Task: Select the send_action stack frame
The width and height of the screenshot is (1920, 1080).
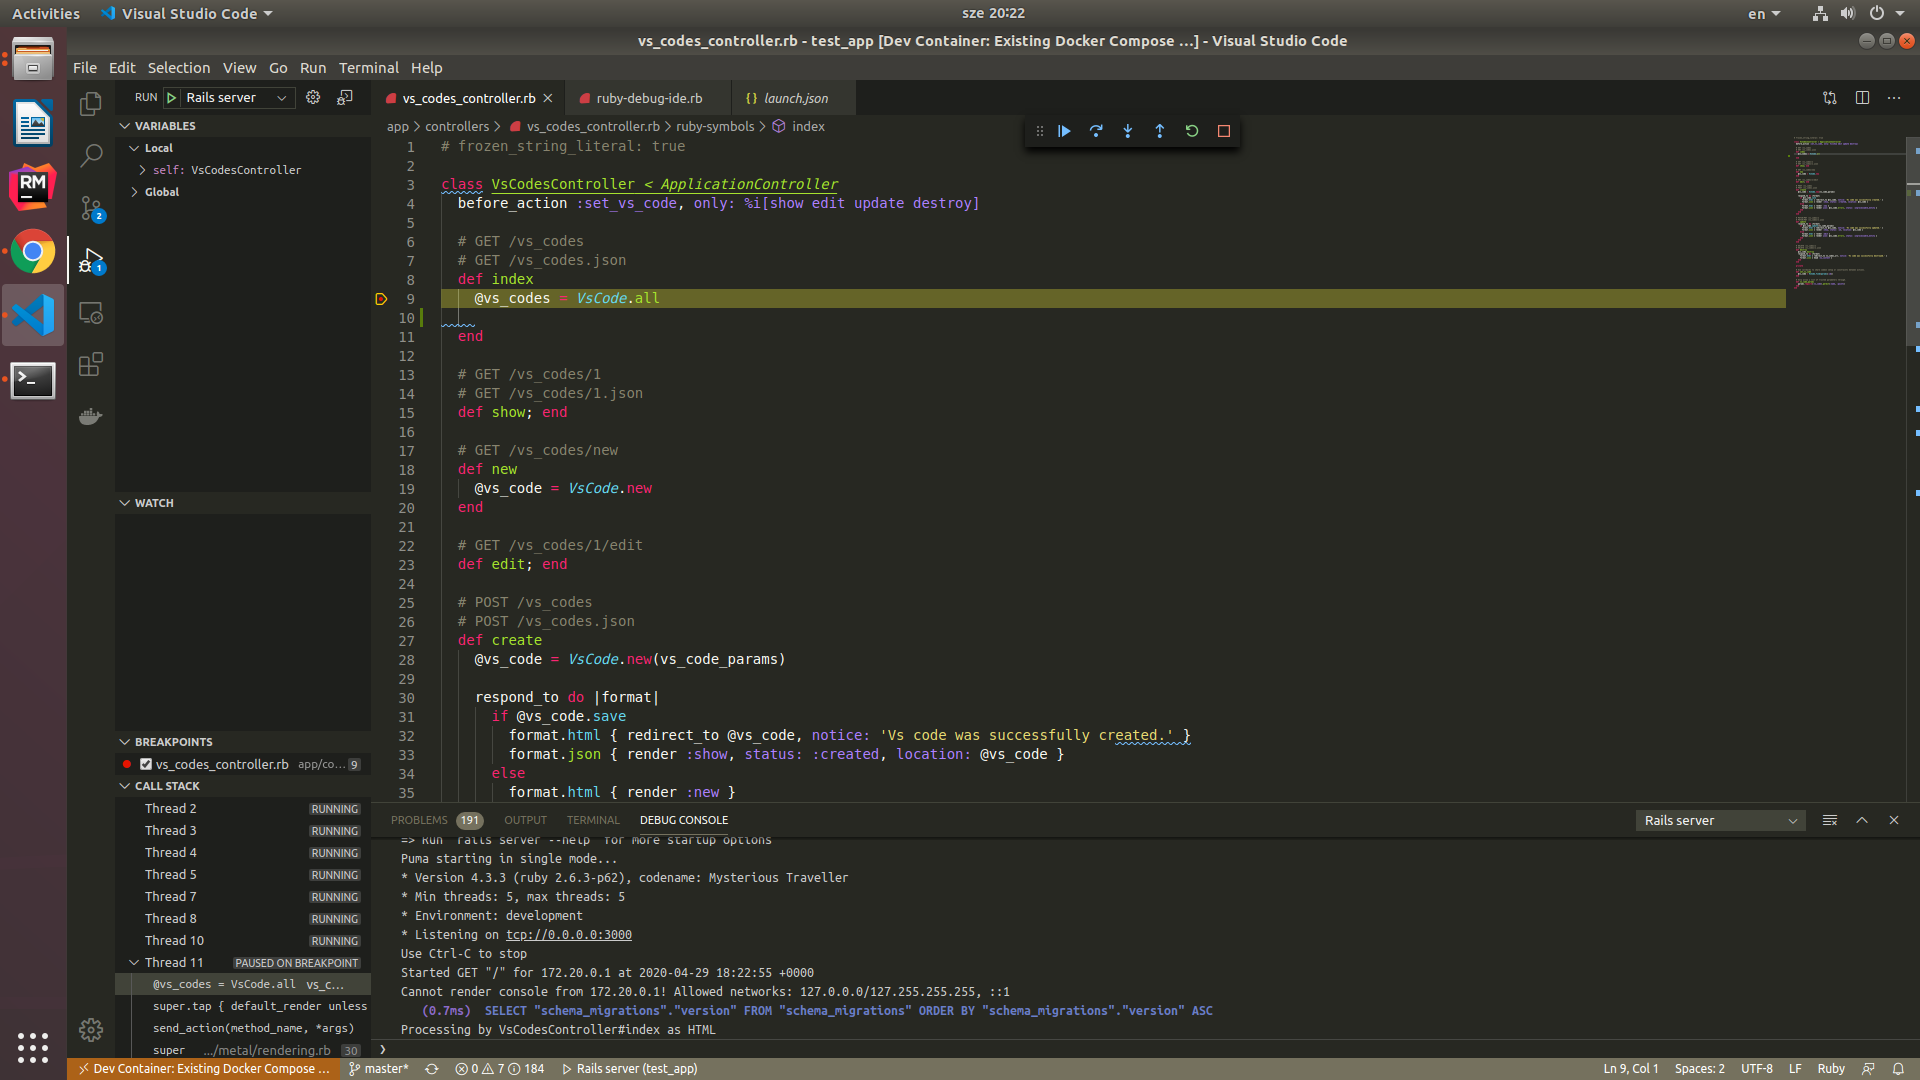Action: tap(243, 1028)
